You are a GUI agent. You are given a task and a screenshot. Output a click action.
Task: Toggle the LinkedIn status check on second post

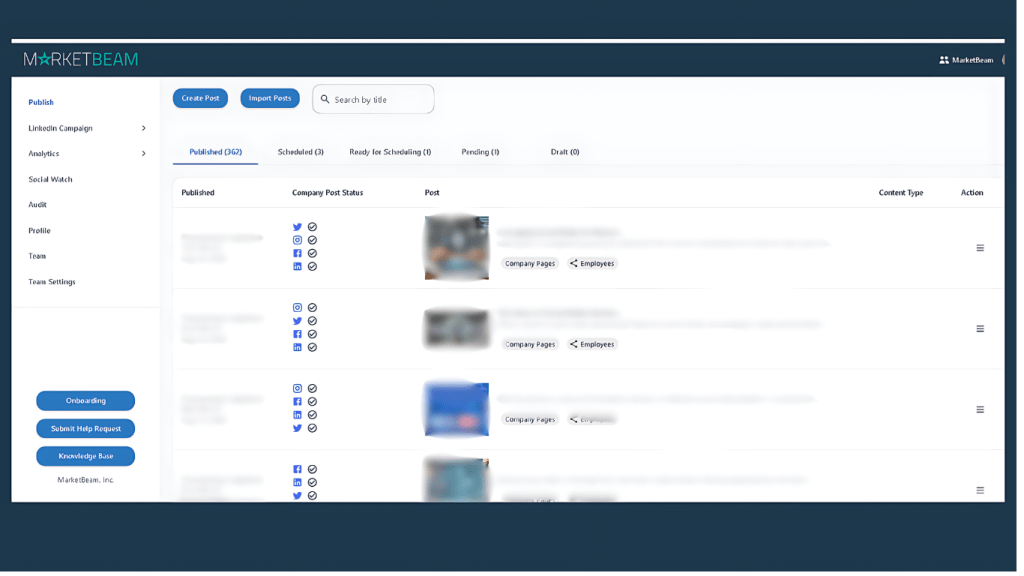click(x=312, y=347)
